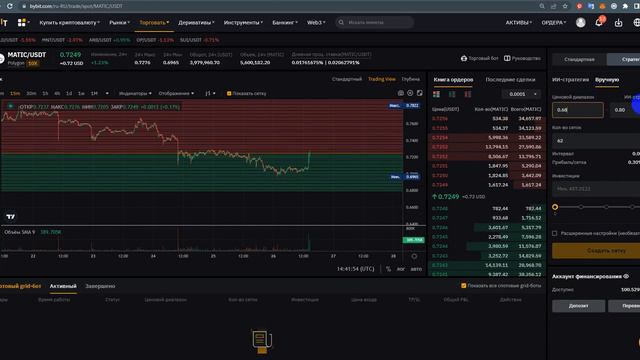Select the 1d timeframe
This screenshot has width=640, height=360.
pos(69,93)
